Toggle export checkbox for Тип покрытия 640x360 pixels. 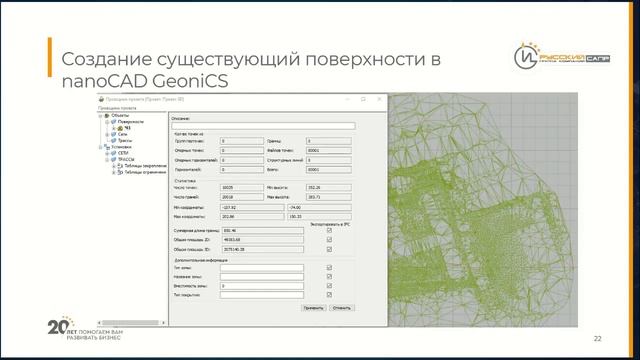coord(329,295)
